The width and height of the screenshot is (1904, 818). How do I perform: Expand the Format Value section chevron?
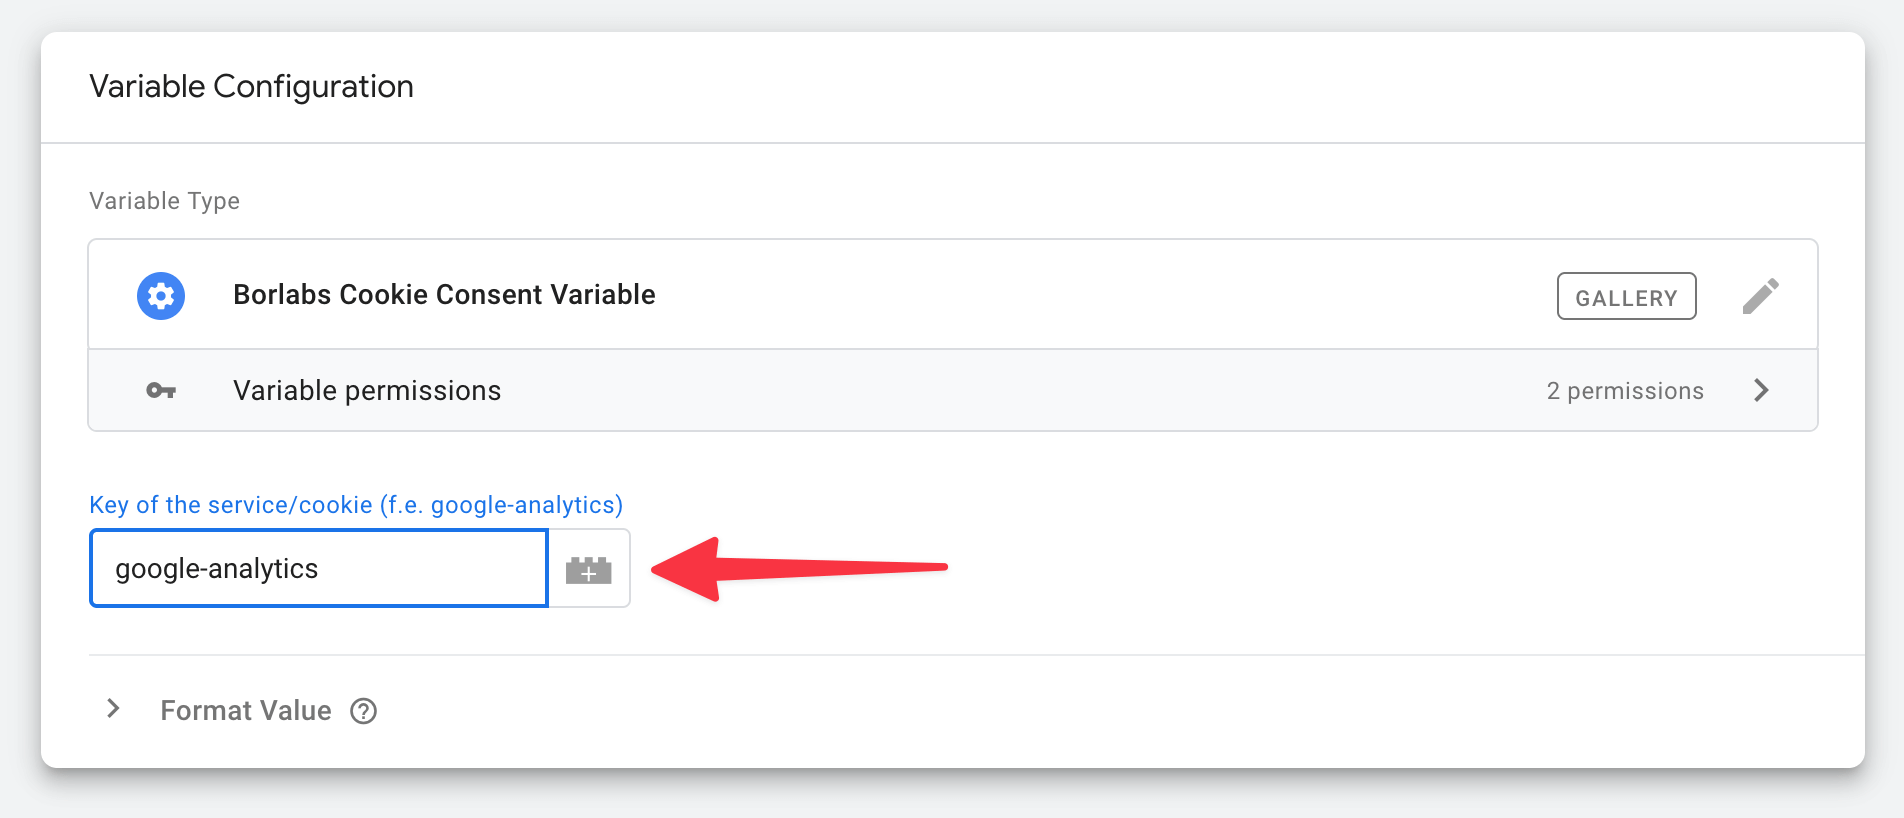pyautogui.click(x=113, y=709)
